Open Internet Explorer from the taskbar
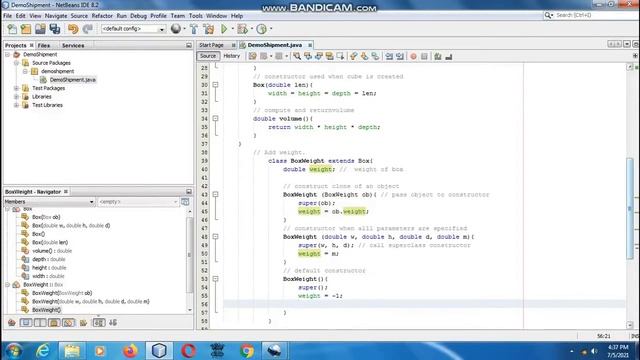Screen dimensions: 640x360 pos(43,351)
